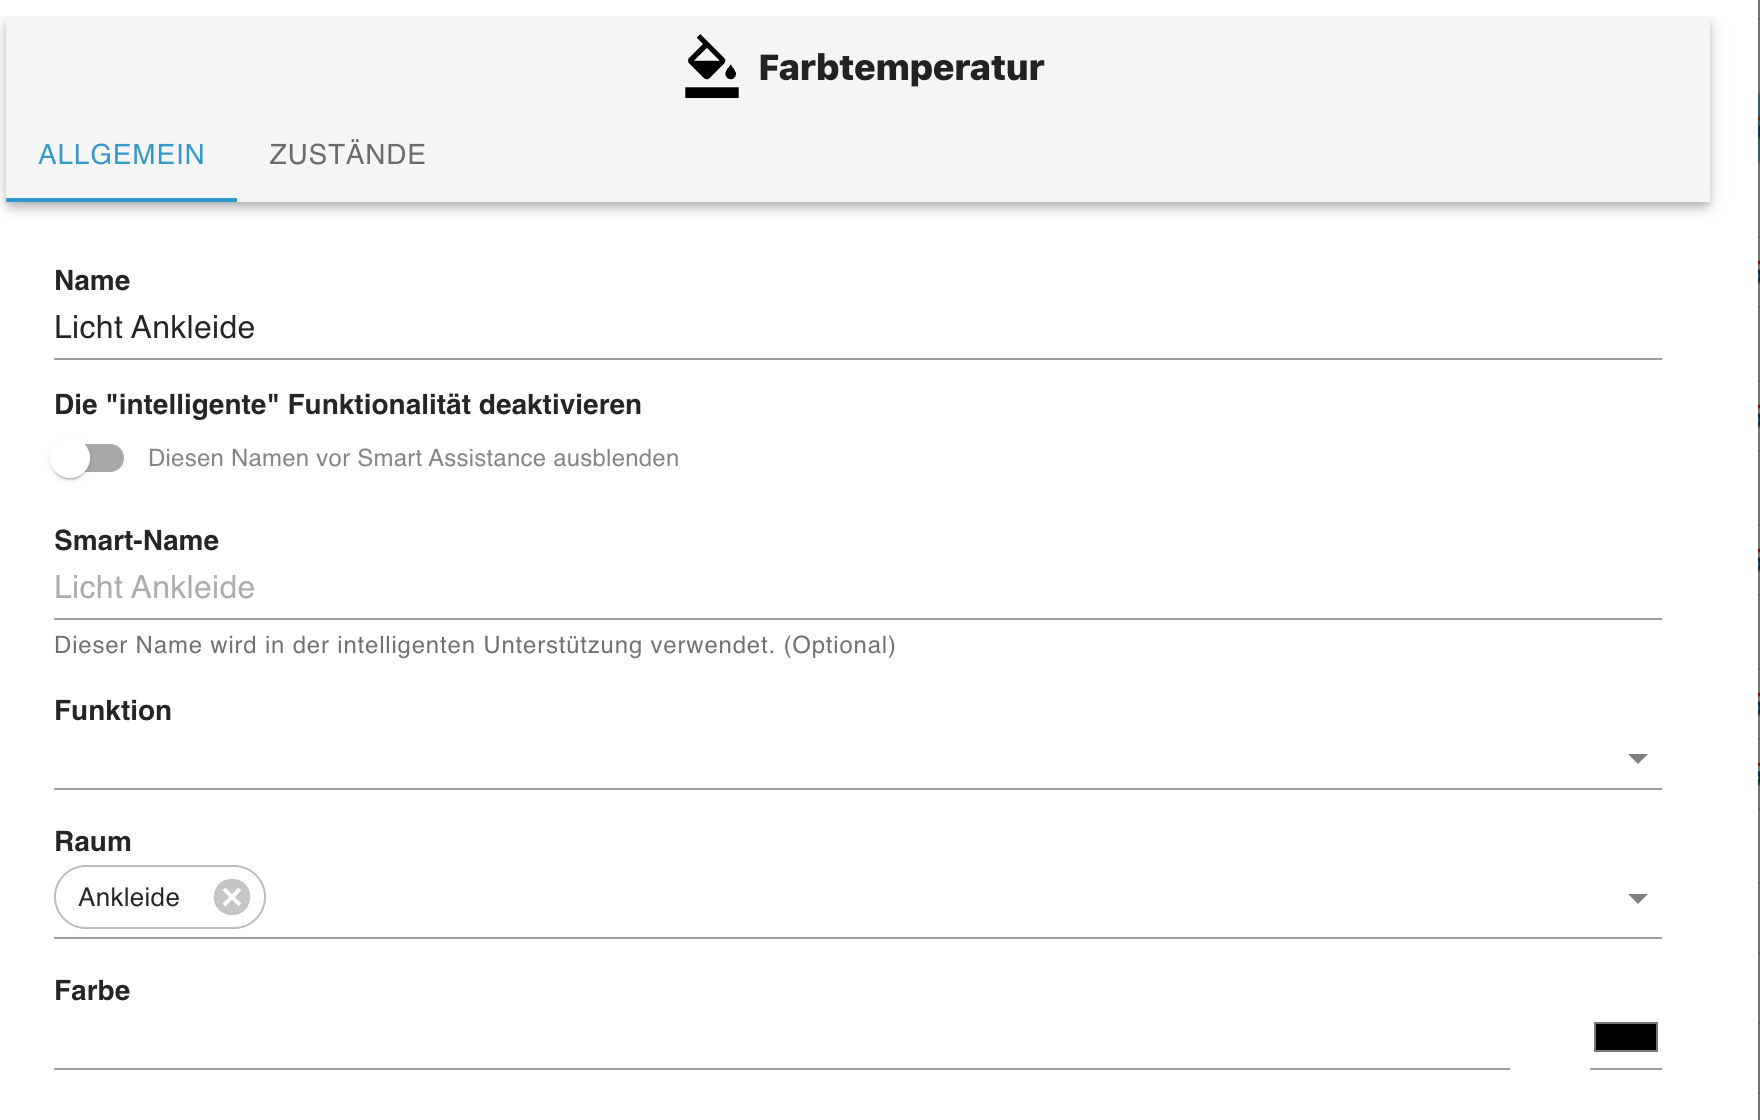Click the paint bucket Farbtemperatur icon

click(x=711, y=67)
